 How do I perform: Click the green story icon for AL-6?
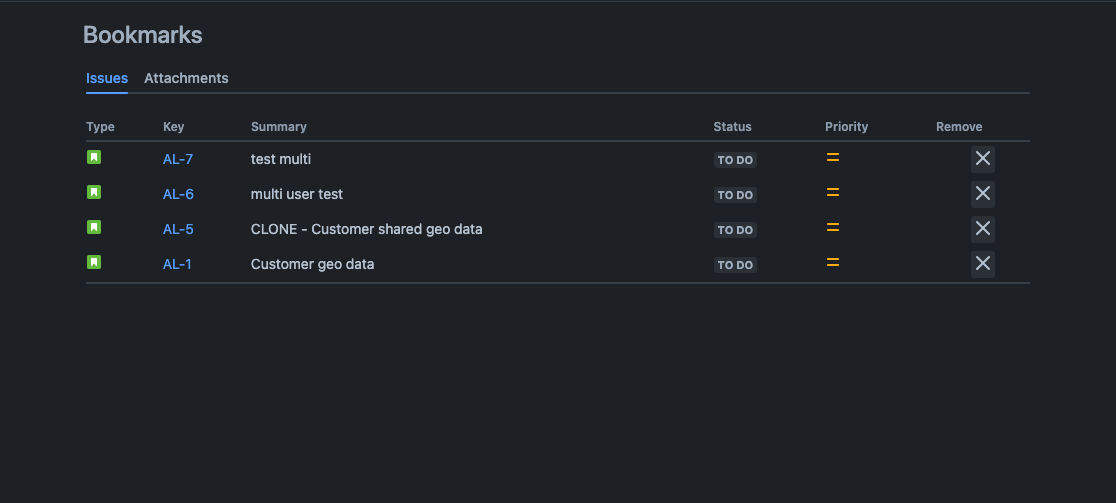click(x=94, y=192)
